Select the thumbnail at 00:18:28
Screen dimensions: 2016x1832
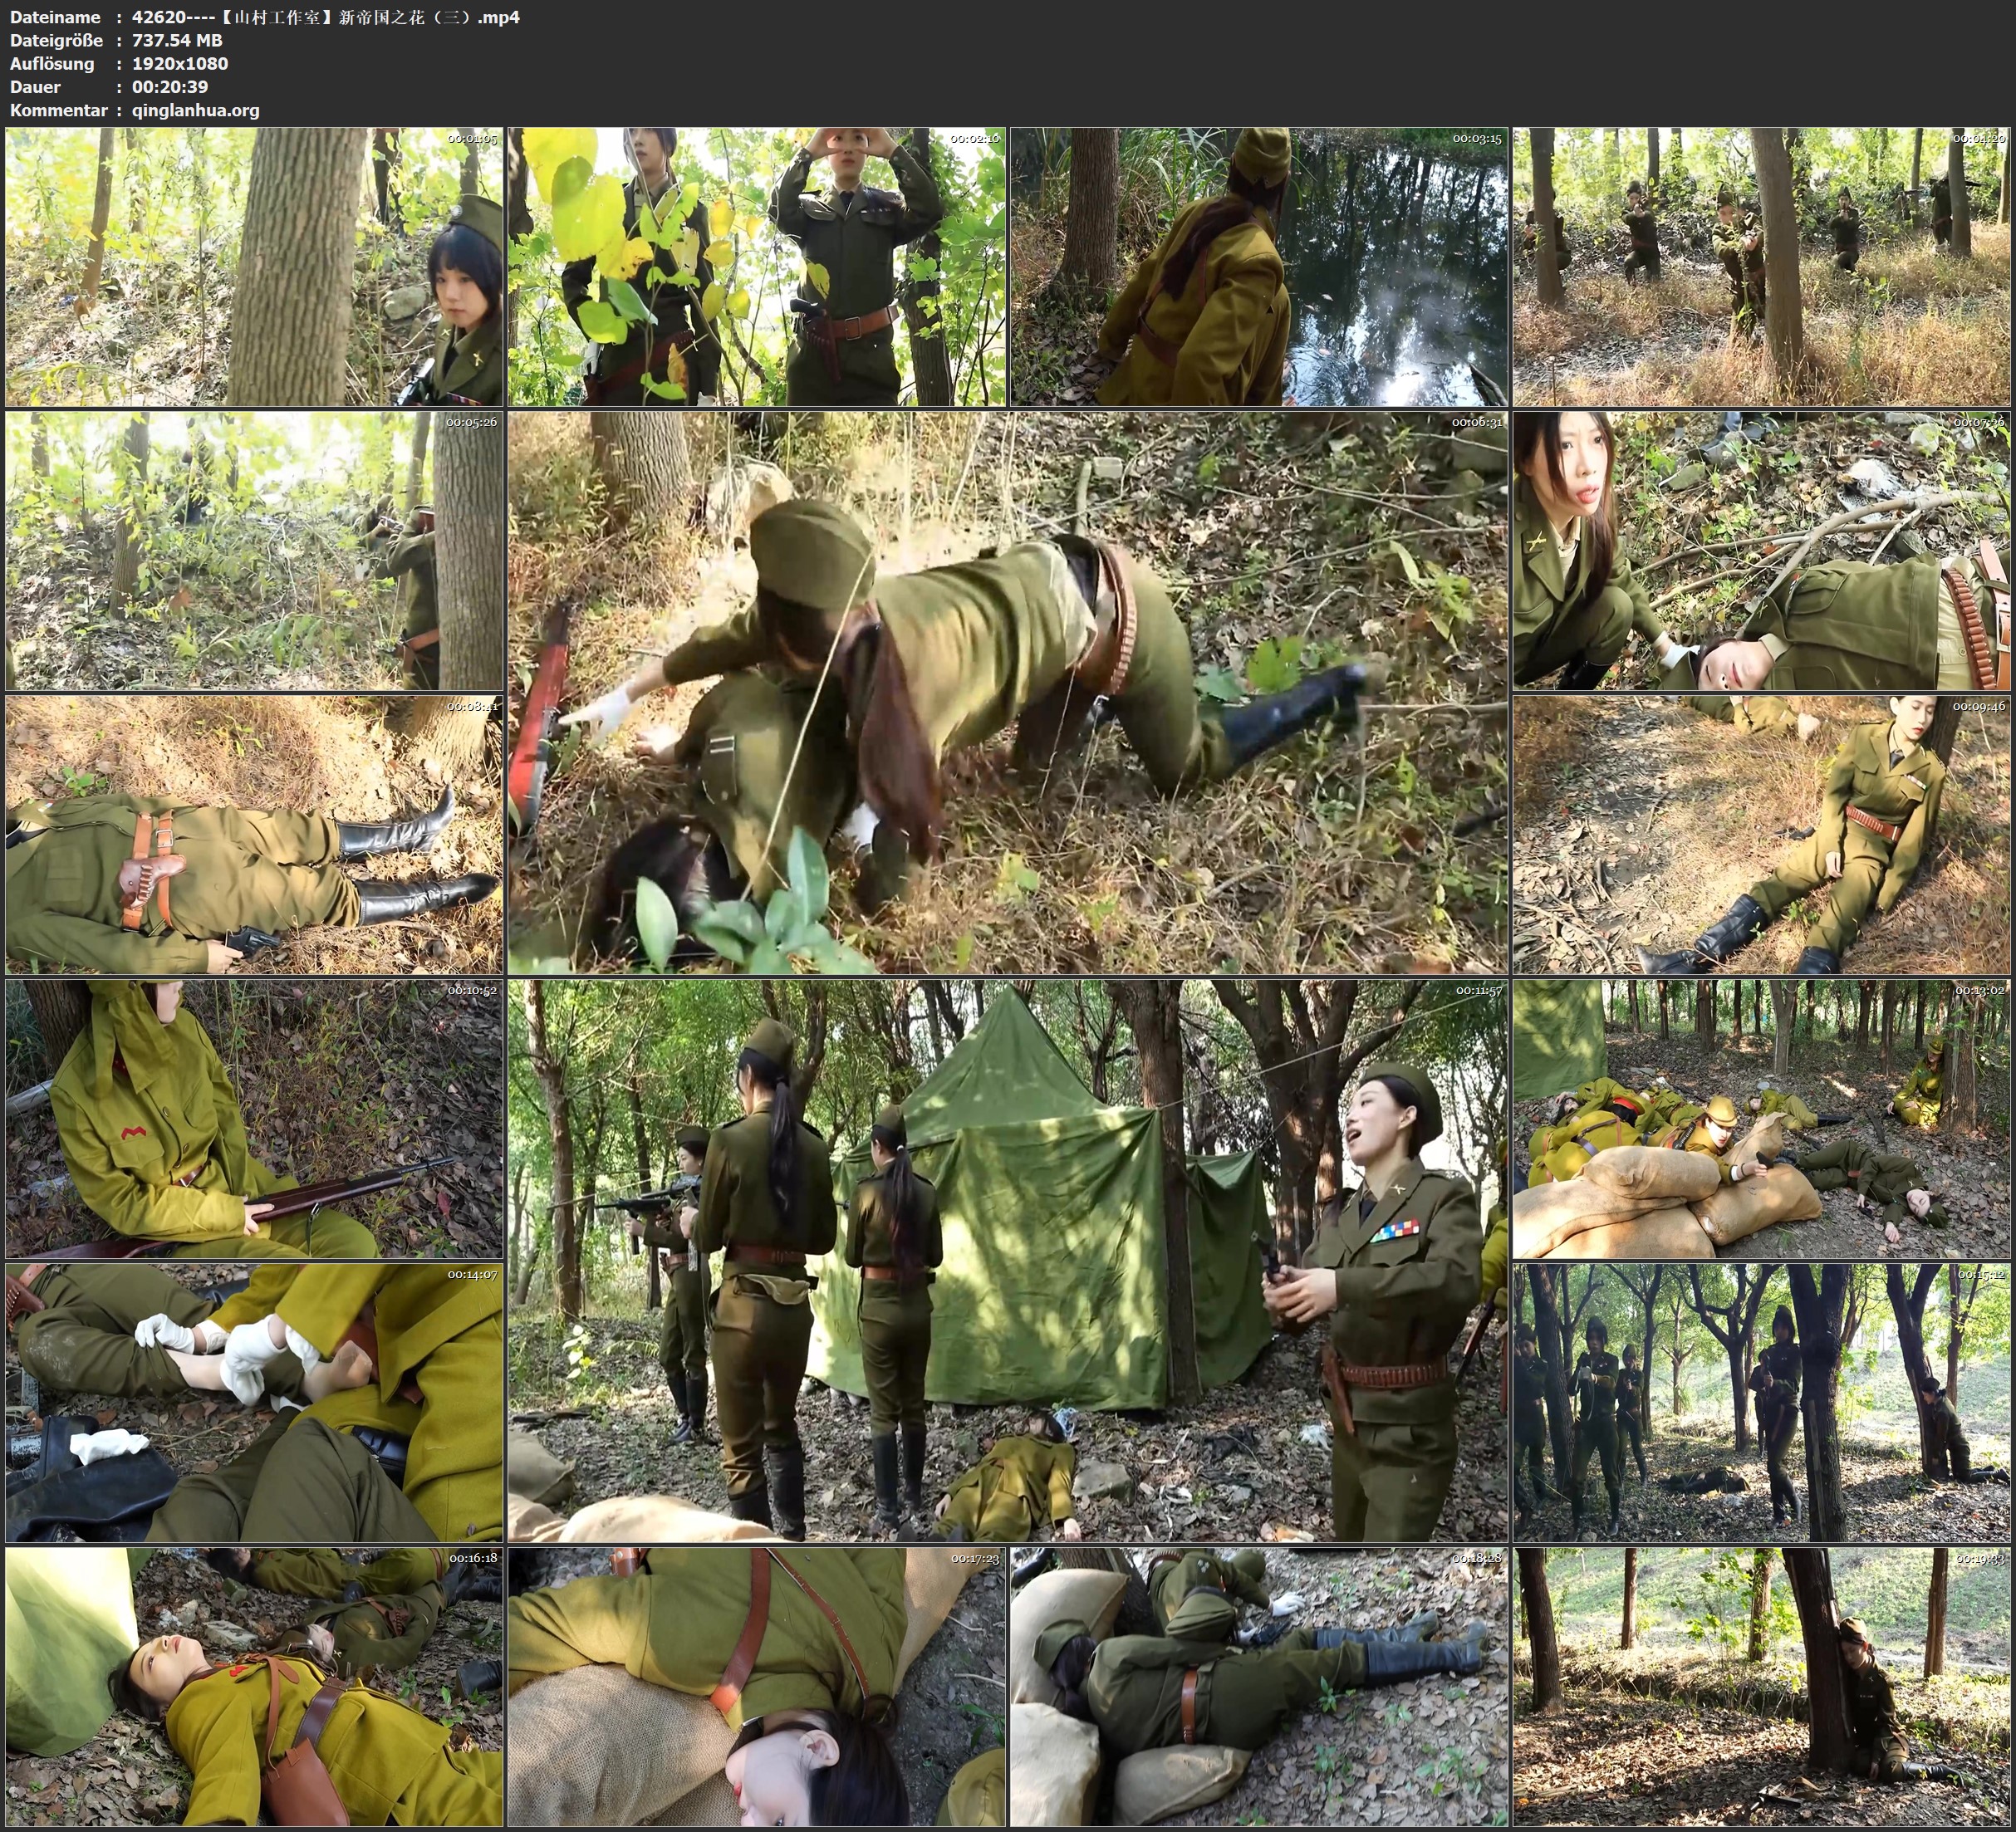click(1259, 1687)
